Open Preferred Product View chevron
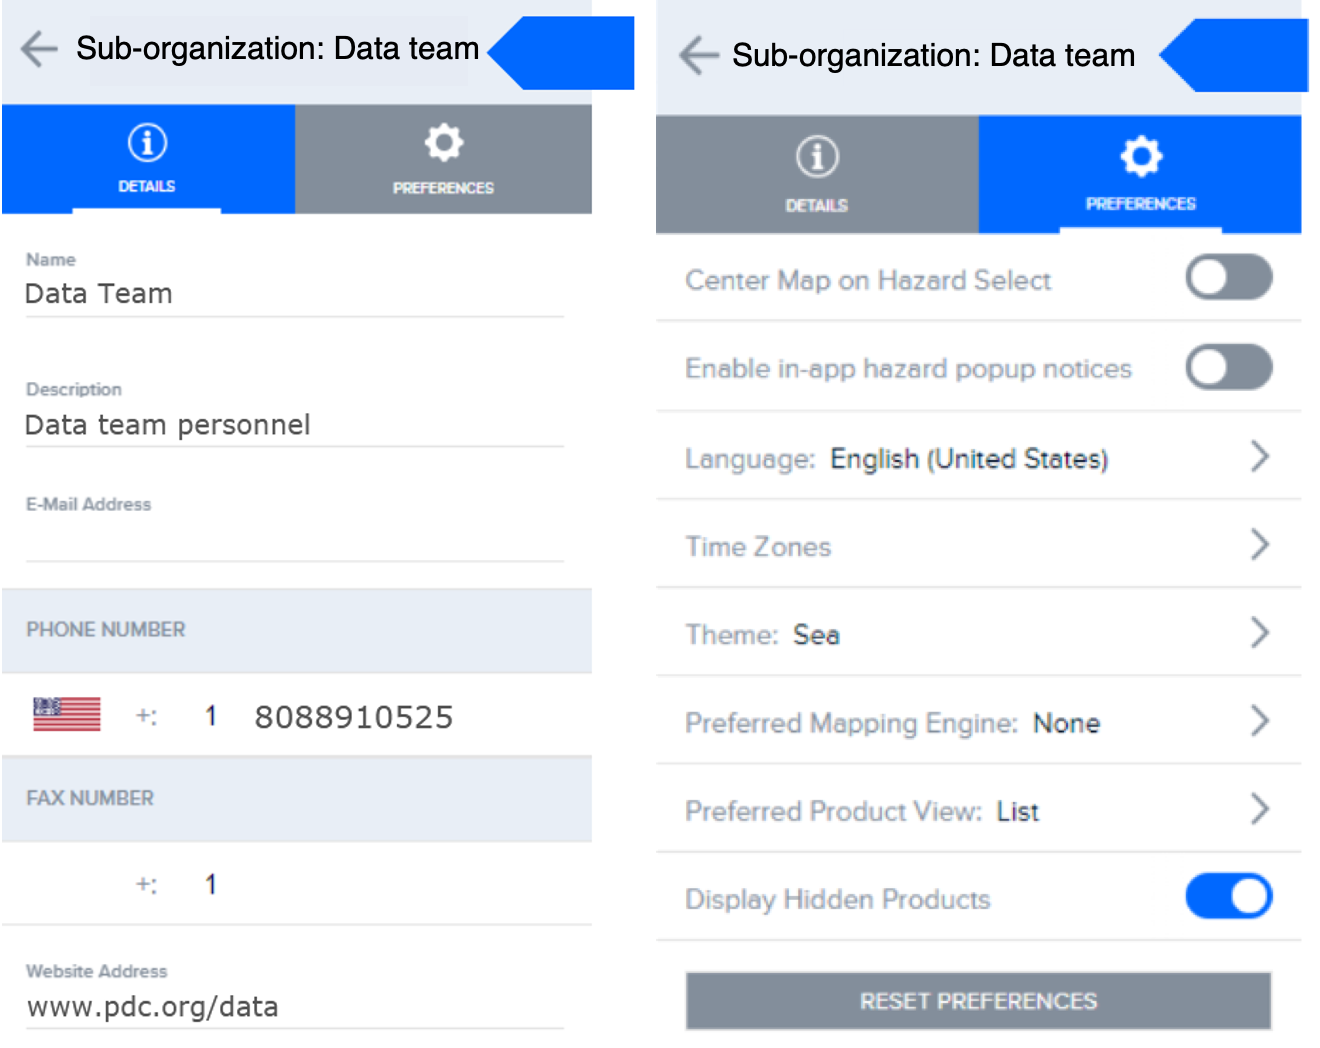This screenshot has width=1320, height=1048. click(x=1259, y=809)
